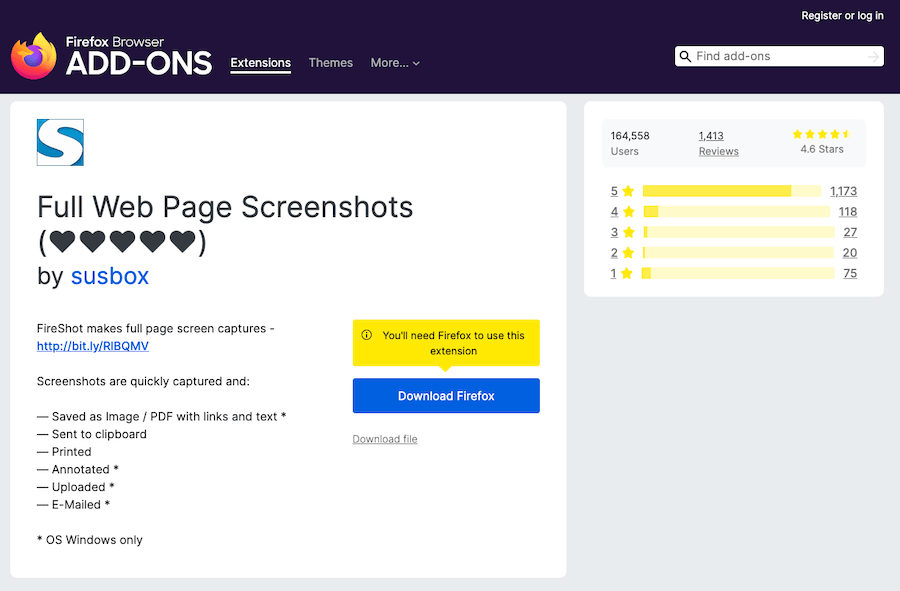Click the number 5 rating label
900x591 pixels.
(614, 191)
